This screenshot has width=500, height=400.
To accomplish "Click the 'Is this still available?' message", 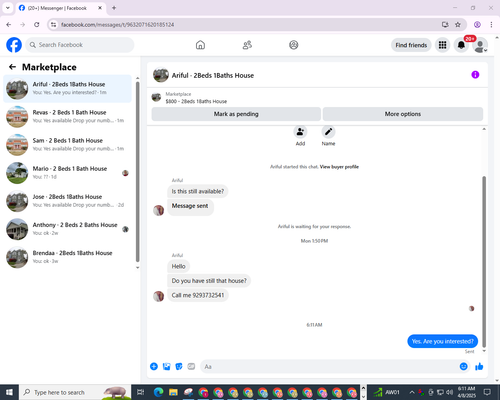I will 198,191.
